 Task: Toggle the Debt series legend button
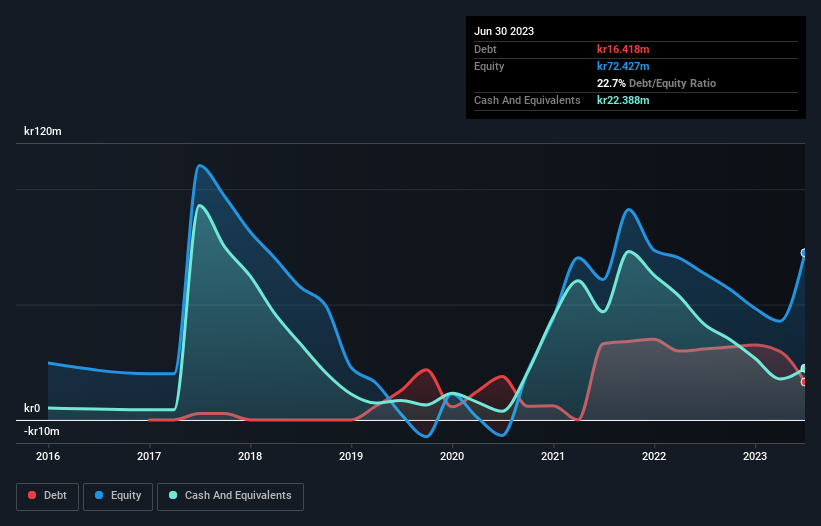point(47,496)
